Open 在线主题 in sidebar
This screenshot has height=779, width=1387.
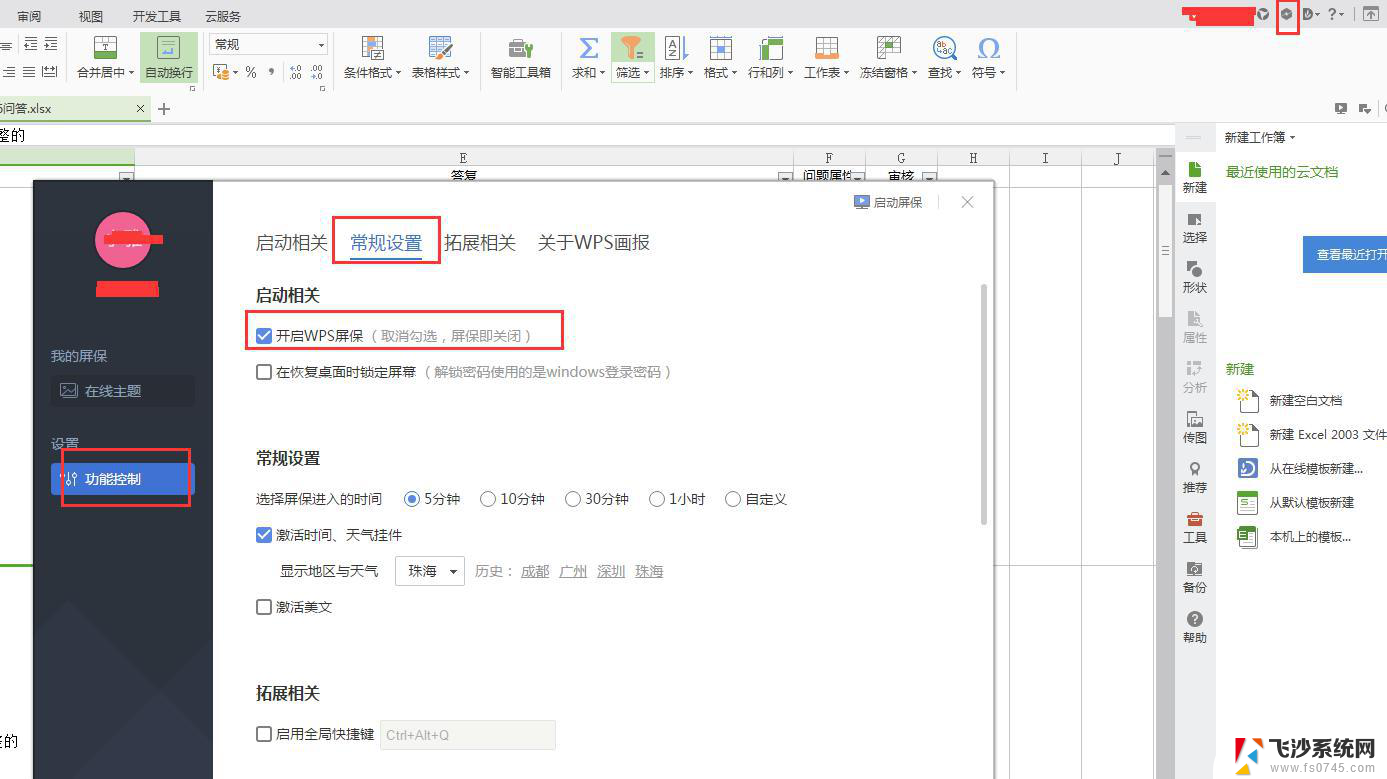123,391
